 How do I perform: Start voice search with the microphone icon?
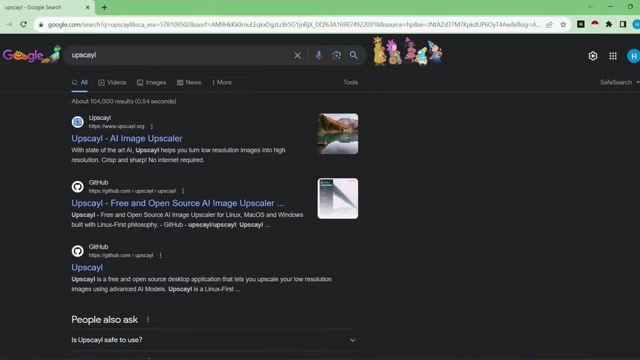pos(319,55)
